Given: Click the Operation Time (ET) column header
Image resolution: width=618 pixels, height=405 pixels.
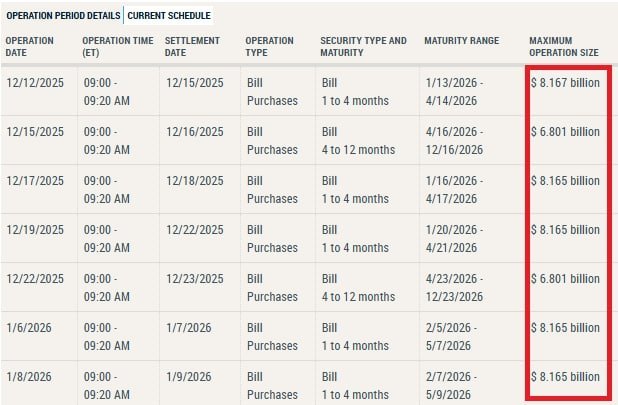Looking at the screenshot, I should (118, 47).
